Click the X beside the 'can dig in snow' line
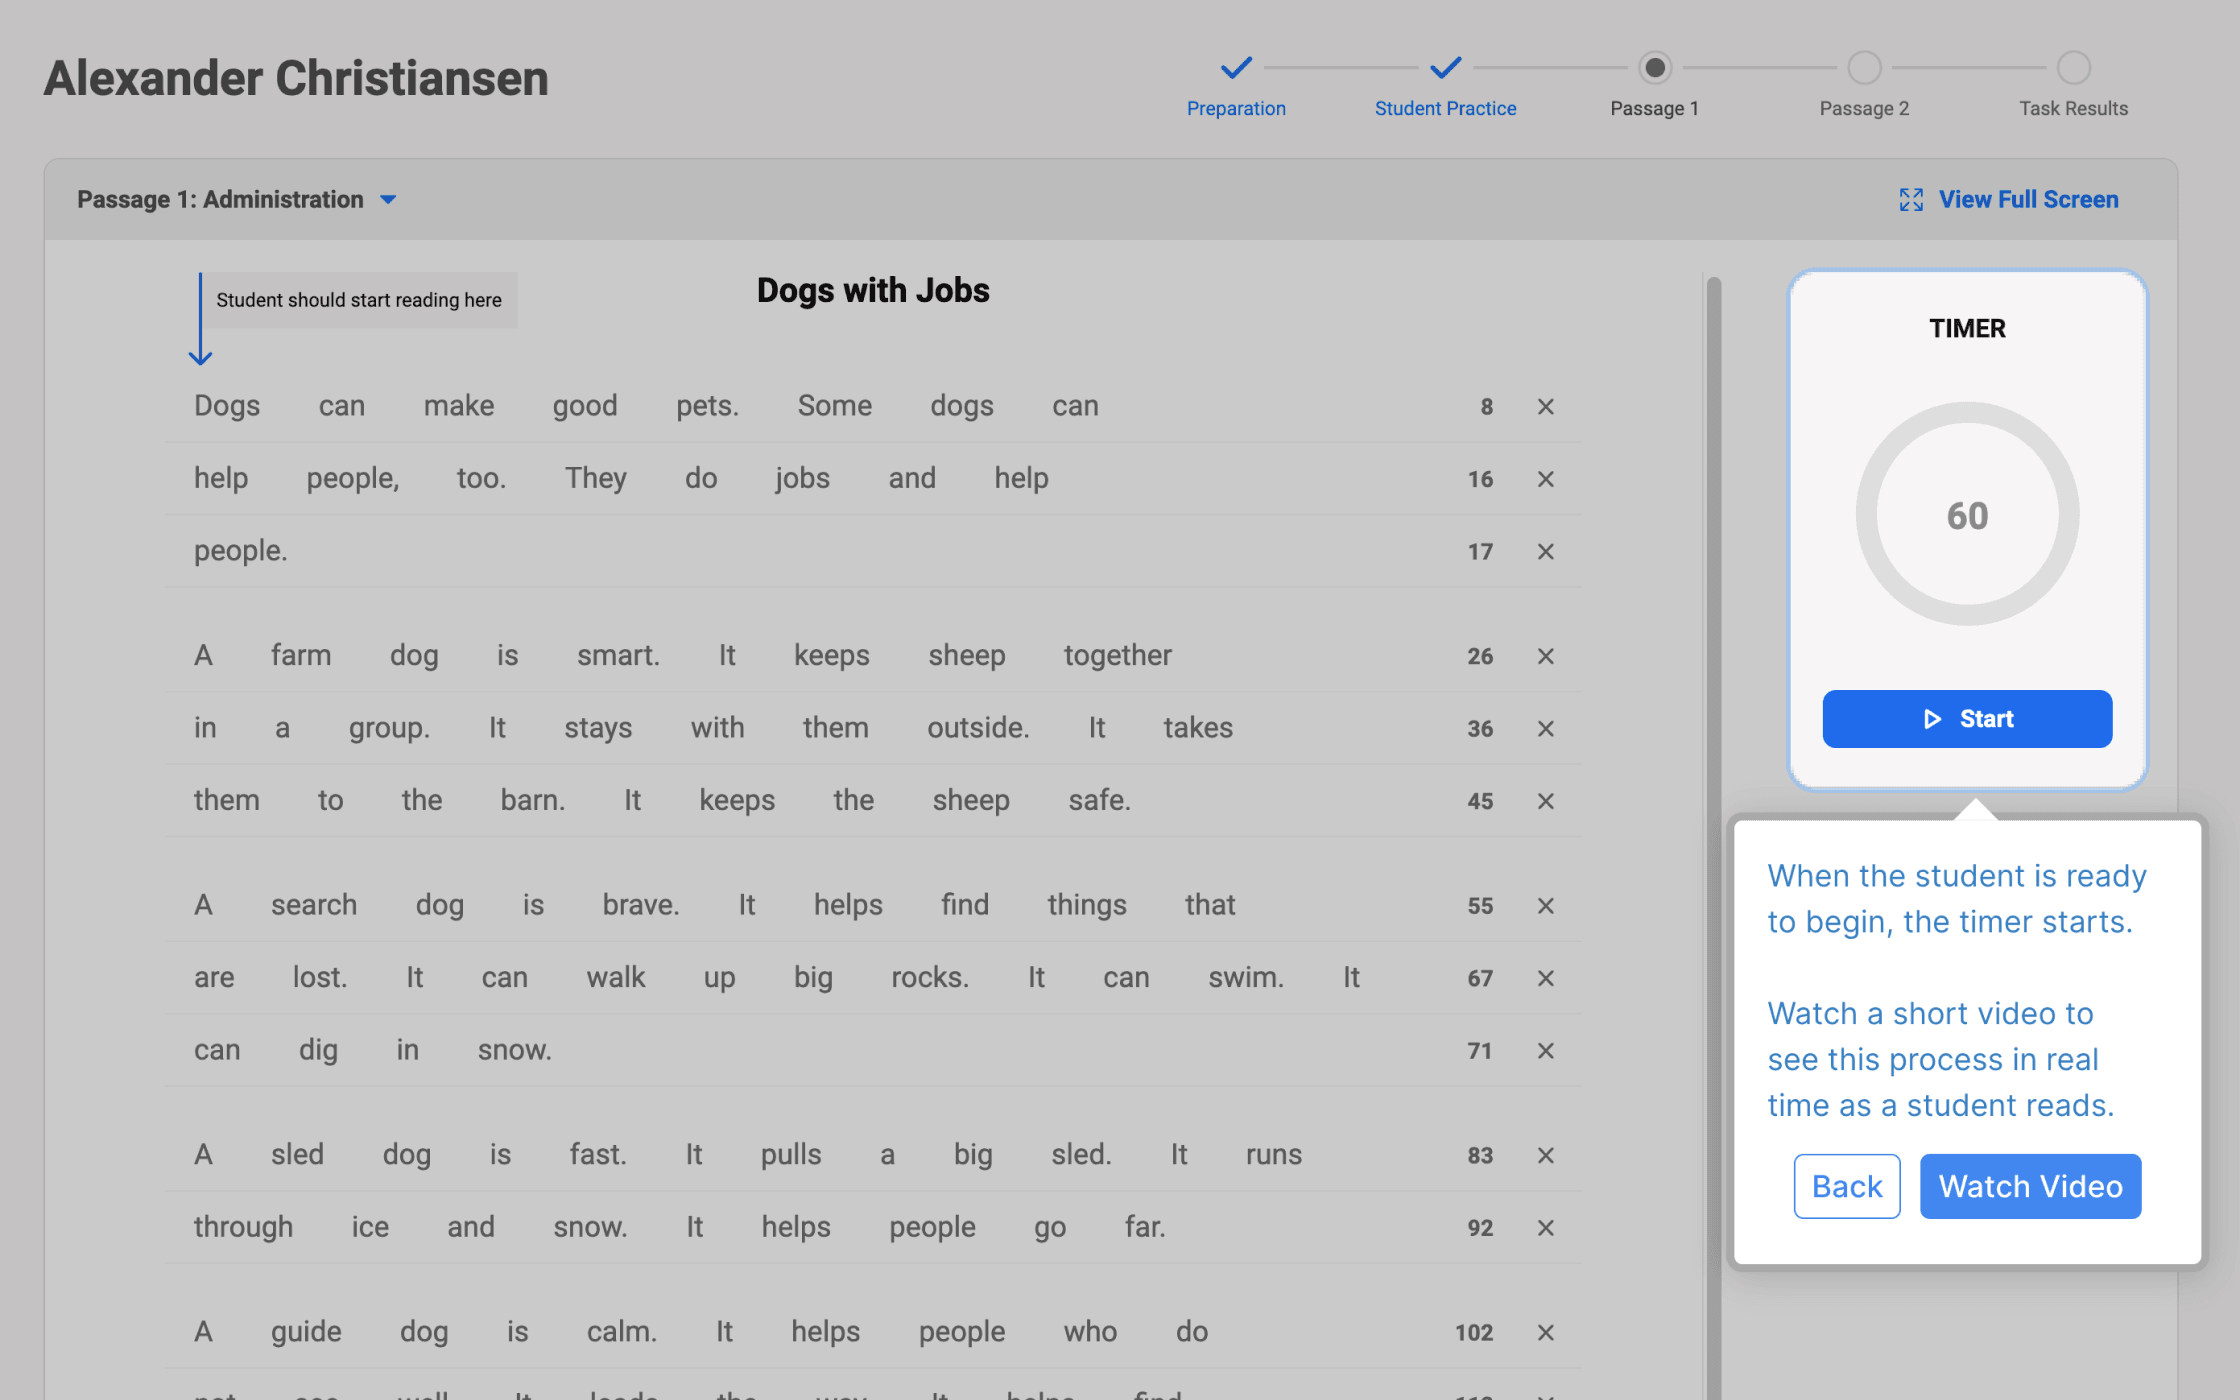 1546,1051
